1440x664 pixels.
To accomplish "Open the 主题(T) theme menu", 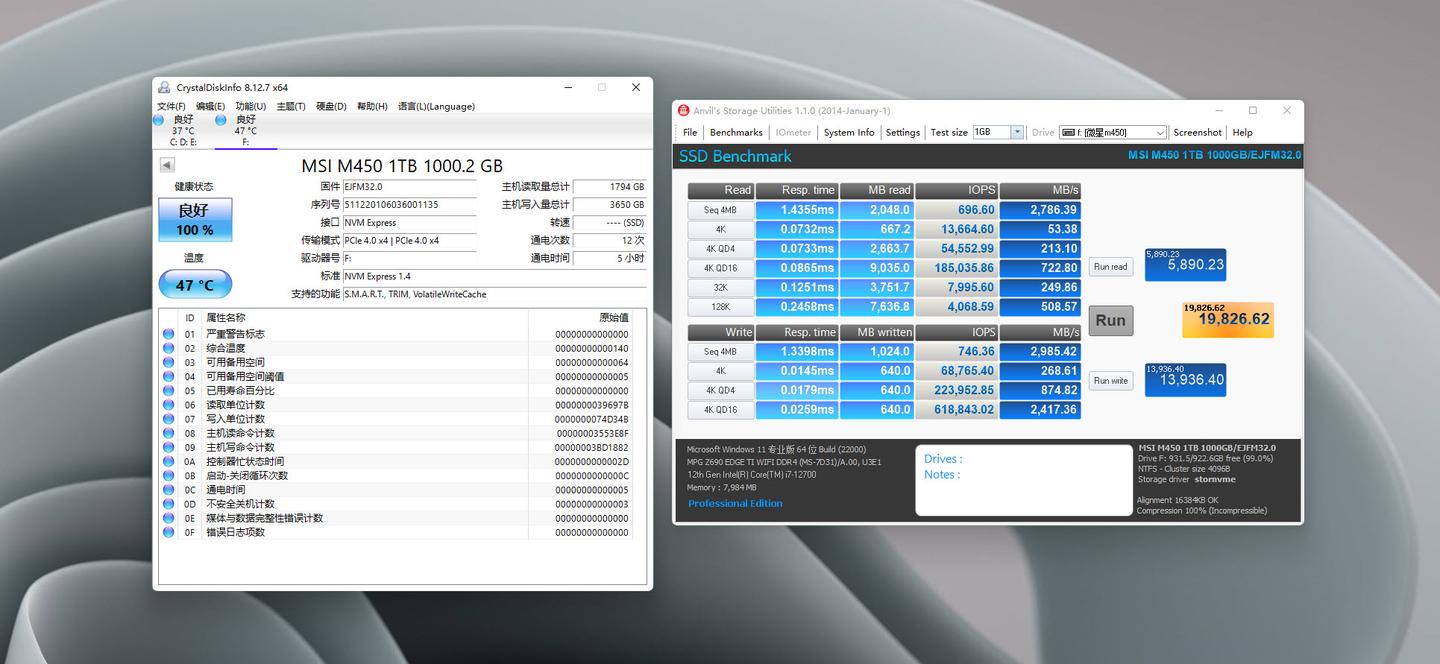I will 290,106.
